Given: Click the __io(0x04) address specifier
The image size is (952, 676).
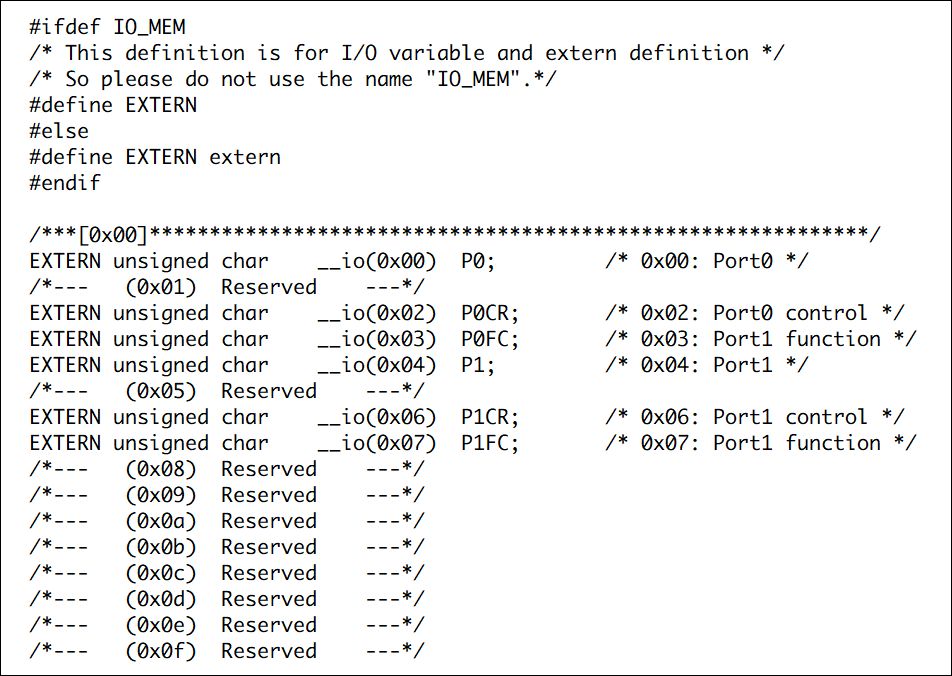Looking at the screenshot, I should pyautogui.click(x=377, y=366).
